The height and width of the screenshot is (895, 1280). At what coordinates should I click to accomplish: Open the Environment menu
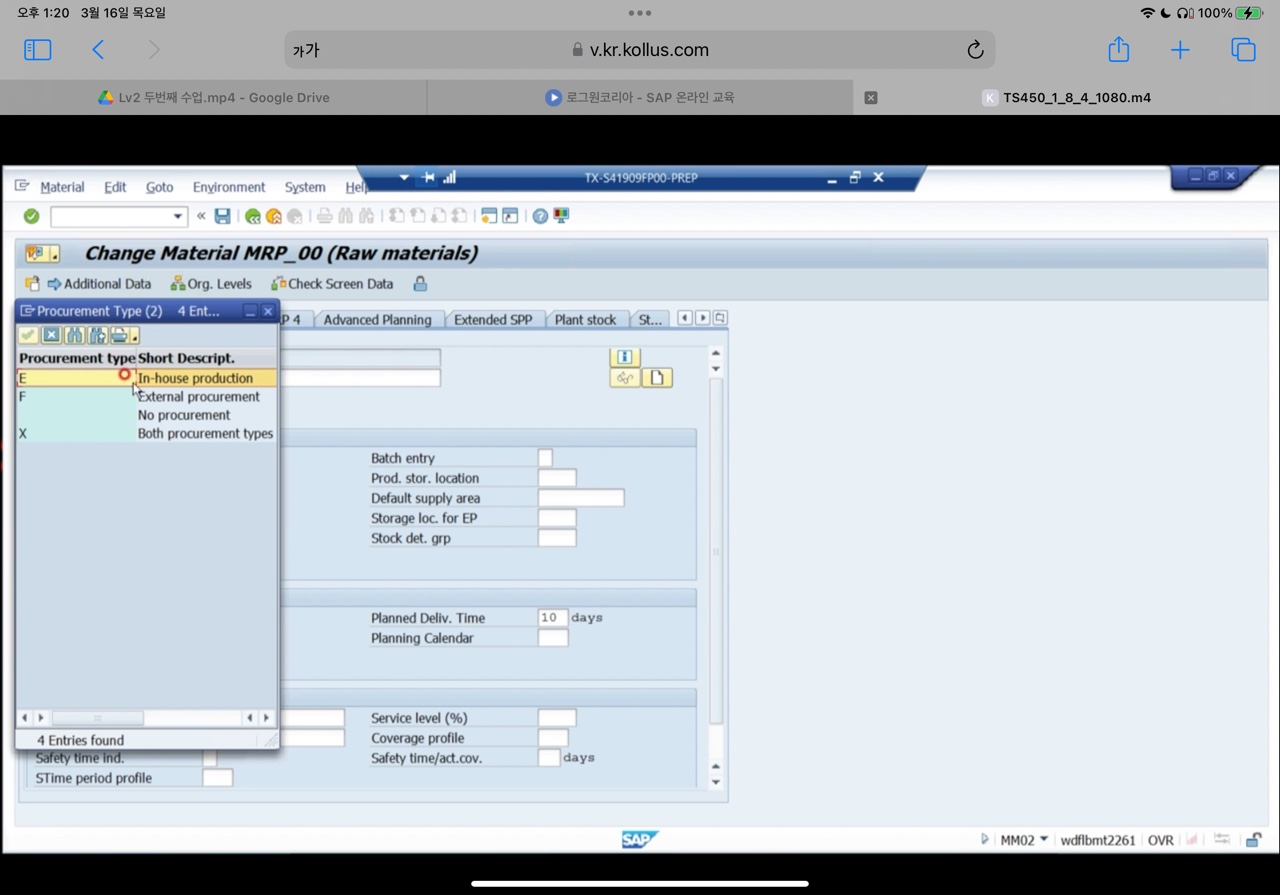point(229,187)
